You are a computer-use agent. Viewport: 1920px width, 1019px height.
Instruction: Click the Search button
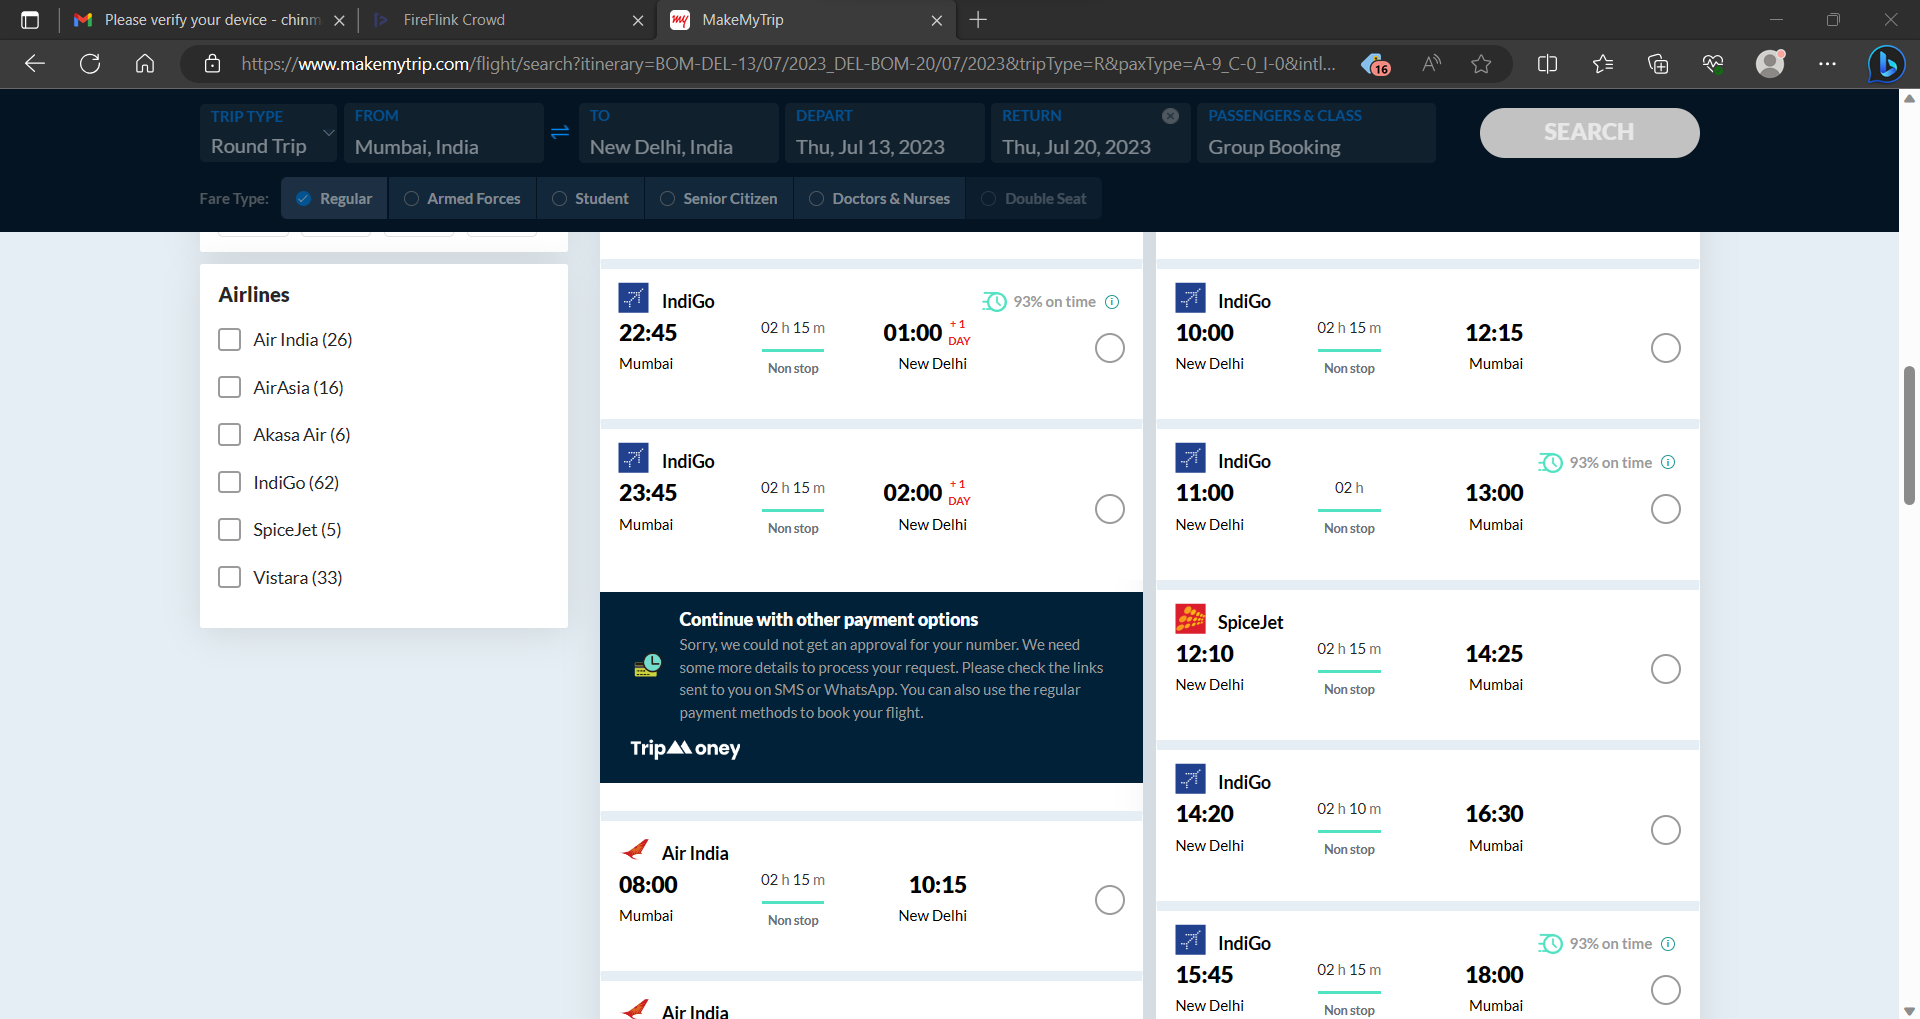pyautogui.click(x=1589, y=133)
